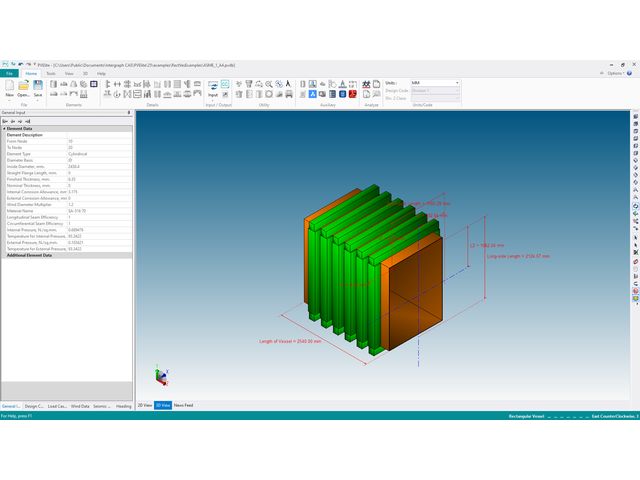Pin the General Input panel
The width and height of the screenshot is (640, 480).
pyautogui.click(x=128, y=113)
